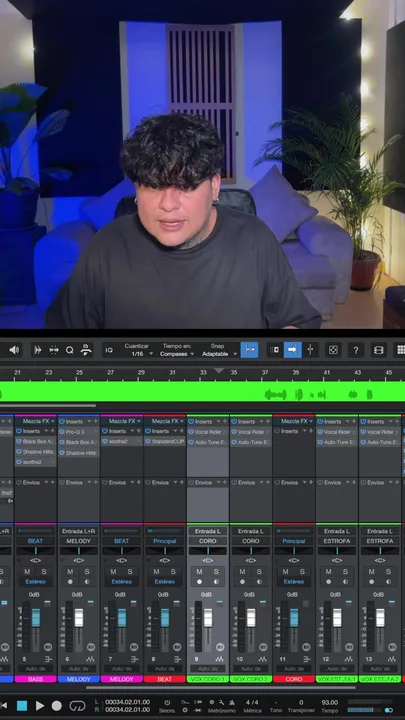Open the Entrada L input on channel 9
405x720 pixels.
pos(208,531)
